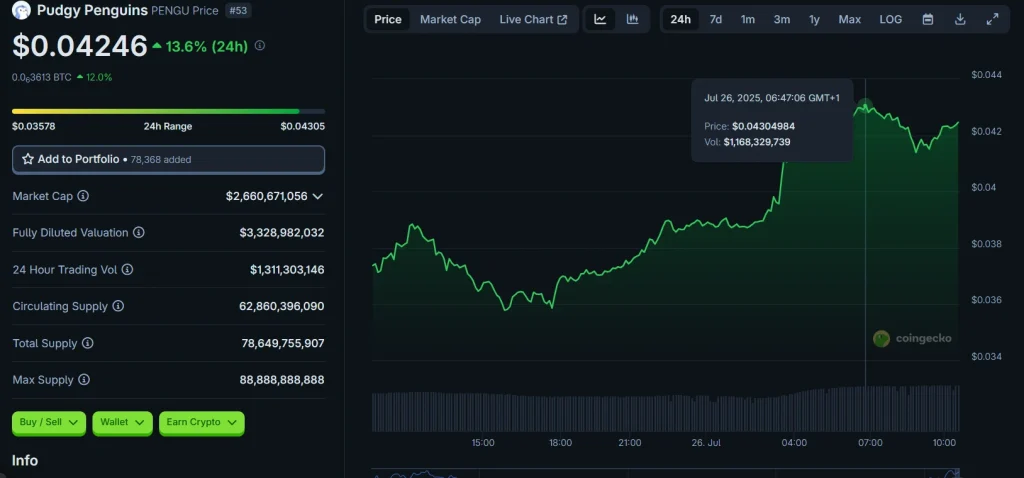Click the $2,660,671,056 market cap value
Screen dimensions: 1024x478
click(x=266, y=196)
